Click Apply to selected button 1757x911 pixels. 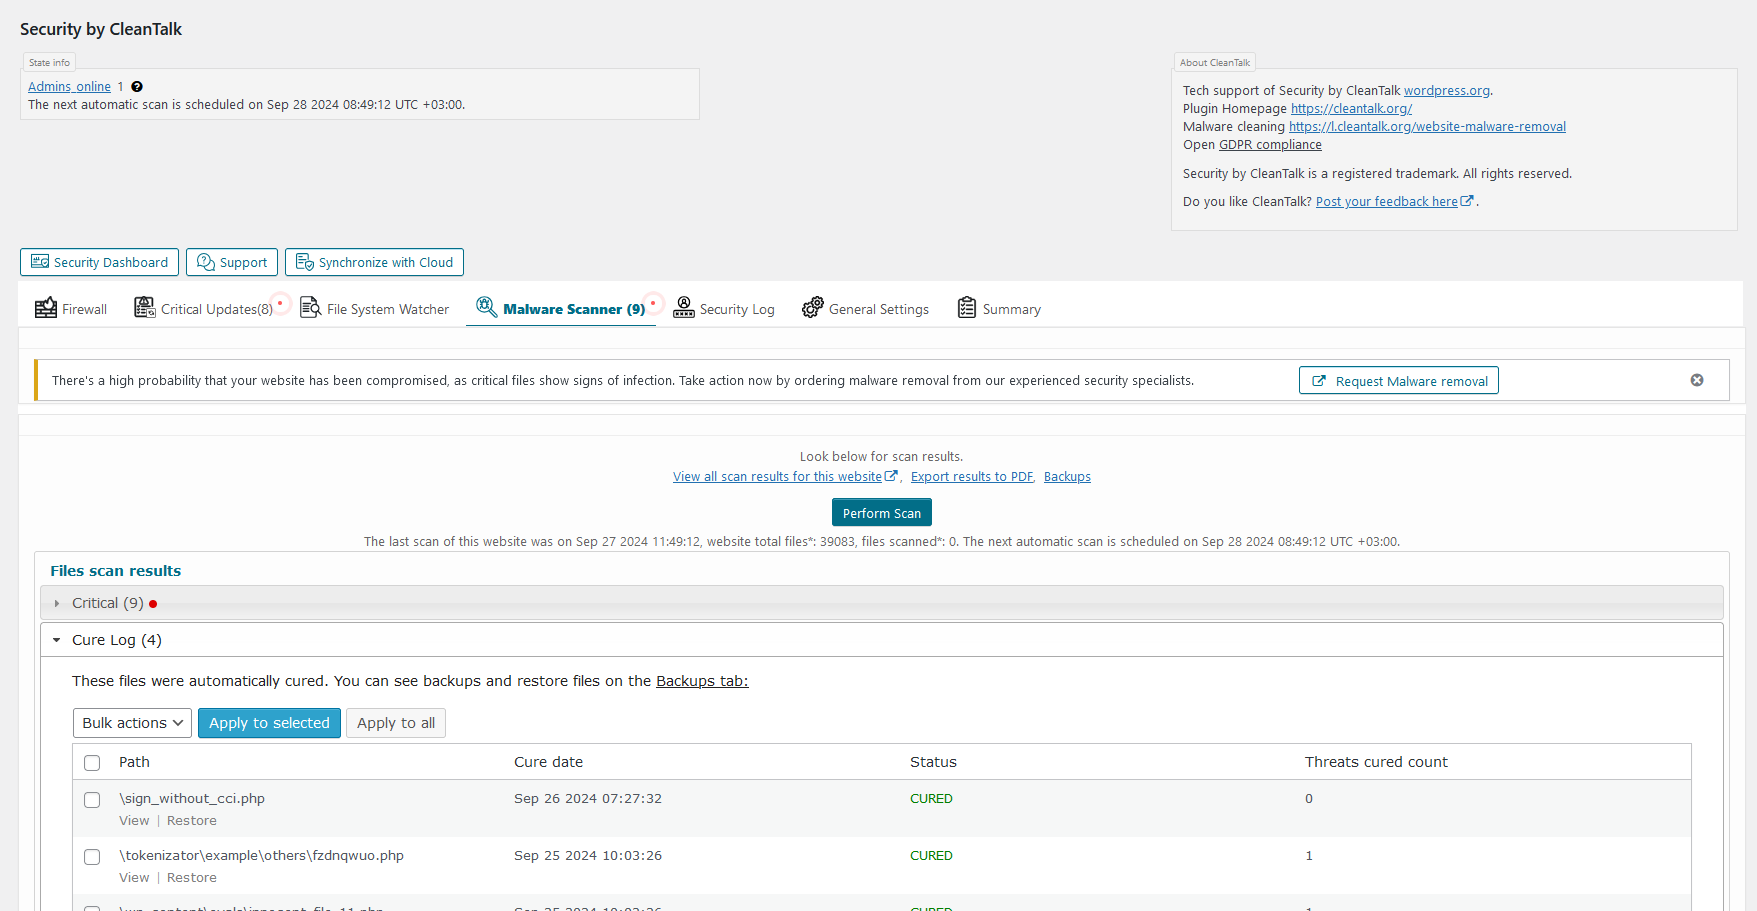tap(269, 723)
